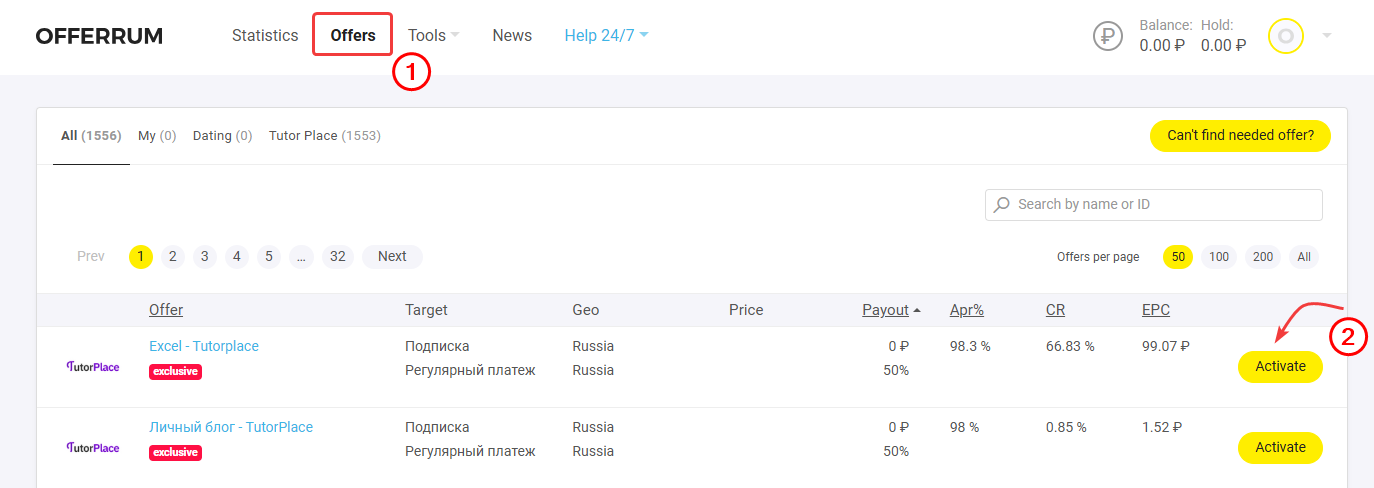Expand the account dropdown arrow
This screenshot has height=488, width=1374.
click(x=1327, y=36)
